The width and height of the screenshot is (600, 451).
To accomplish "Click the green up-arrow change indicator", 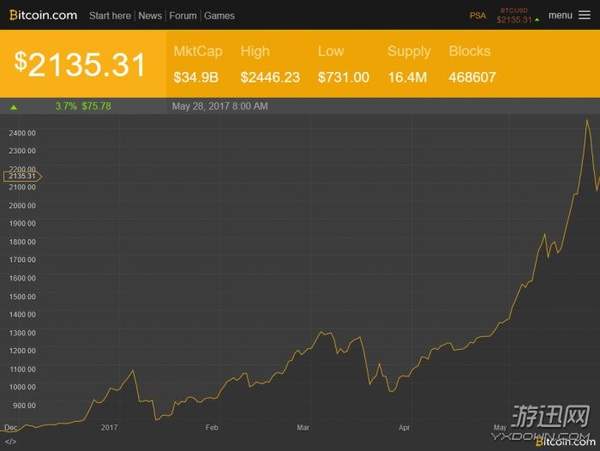I will [x=14, y=105].
